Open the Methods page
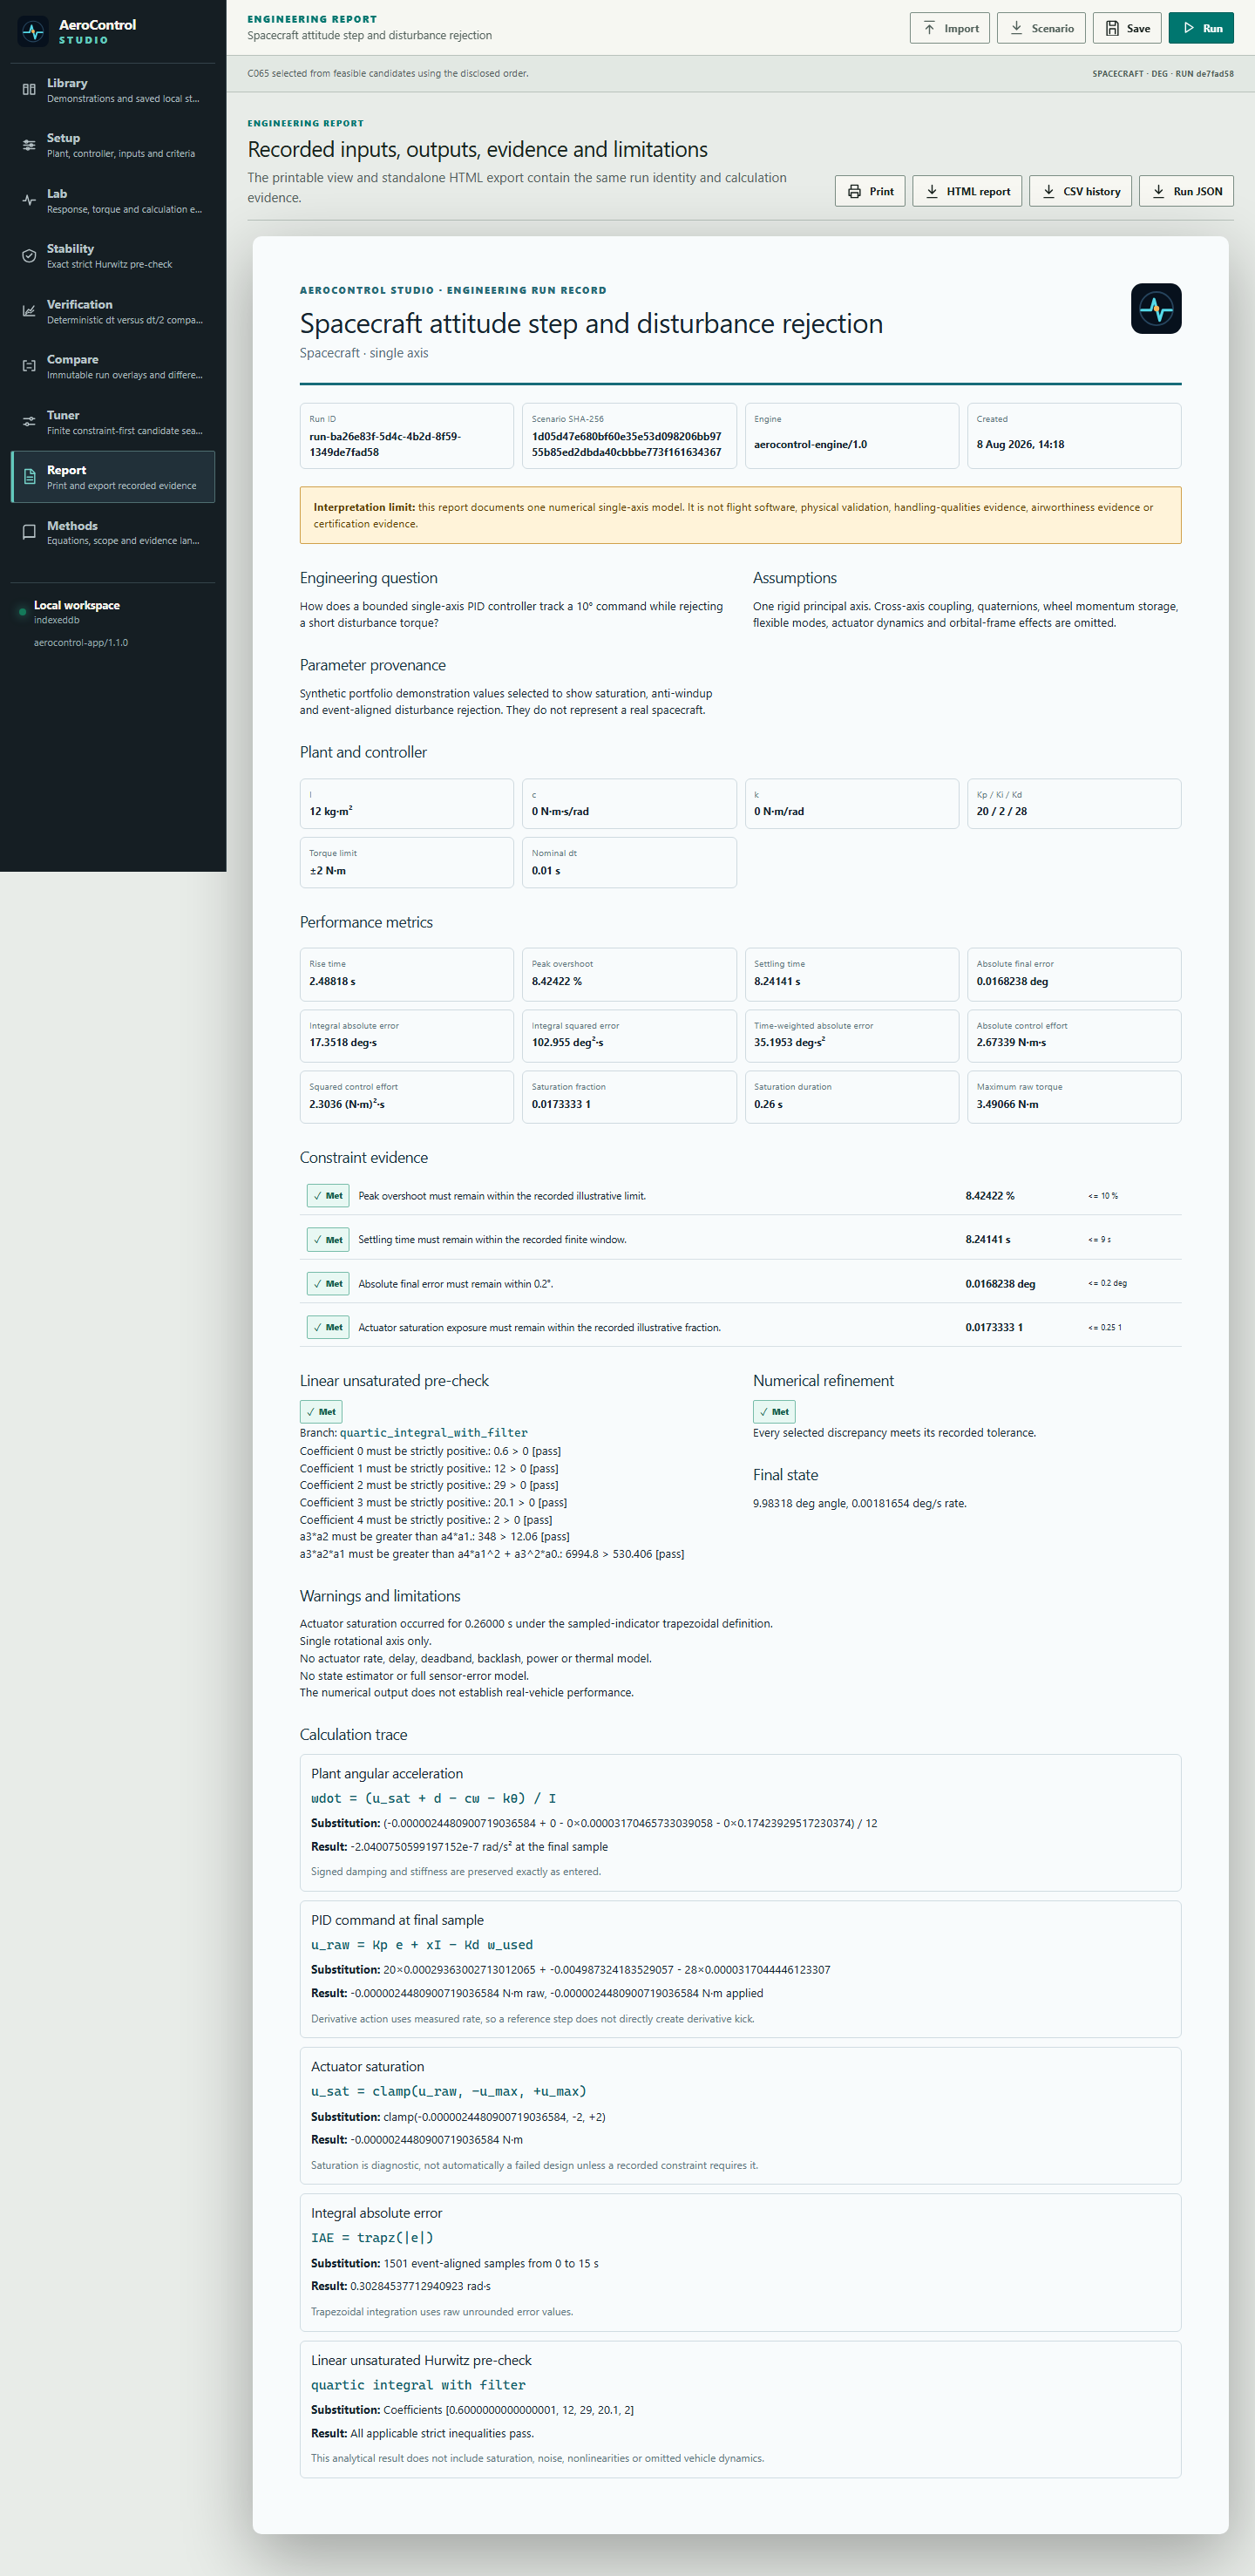 click(113, 533)
